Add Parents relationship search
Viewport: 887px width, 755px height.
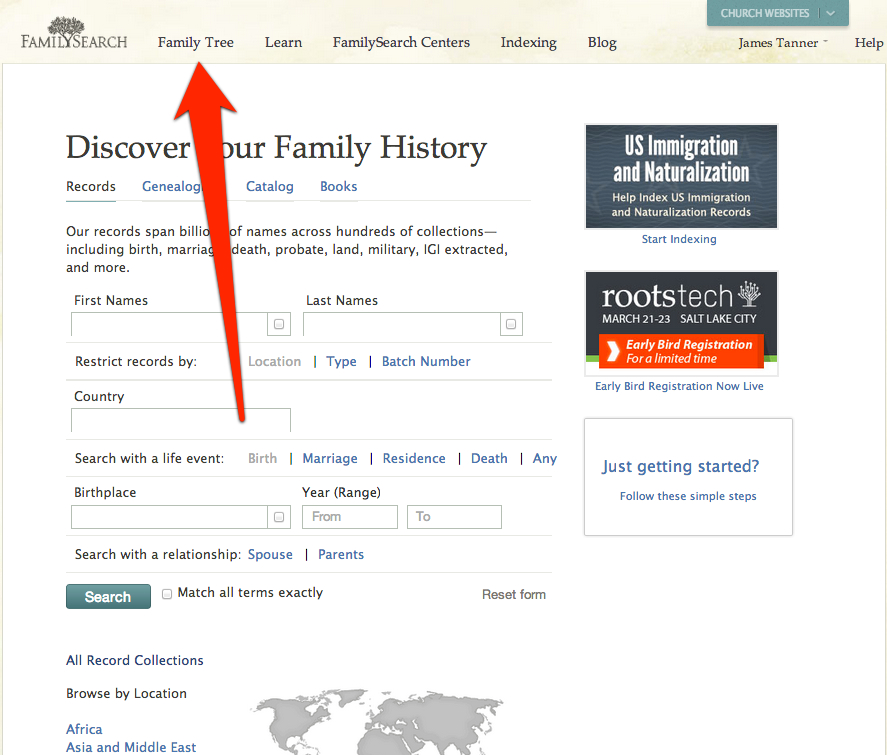pyautogui.click(x=341, y=554)
